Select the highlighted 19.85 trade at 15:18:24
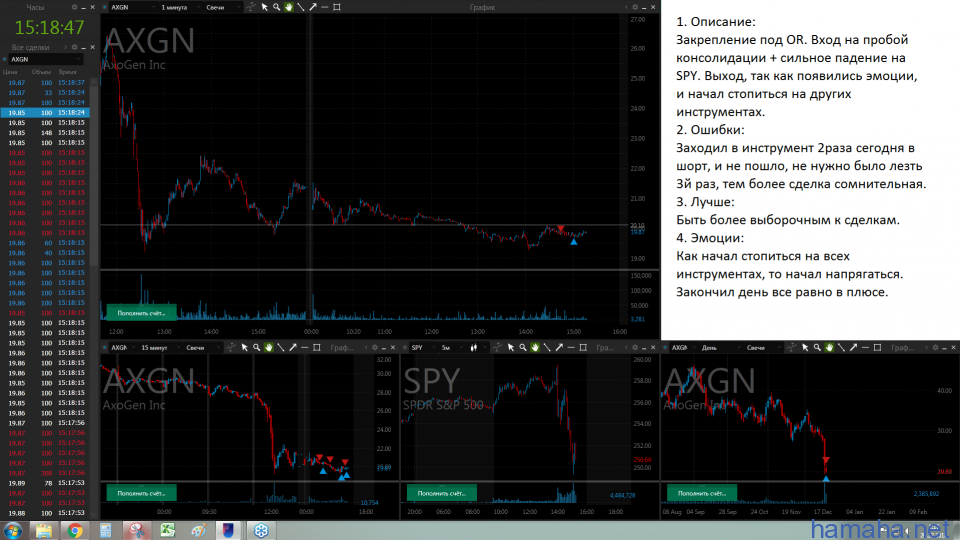This screenshot has height=540, width=960. [45, 113]
